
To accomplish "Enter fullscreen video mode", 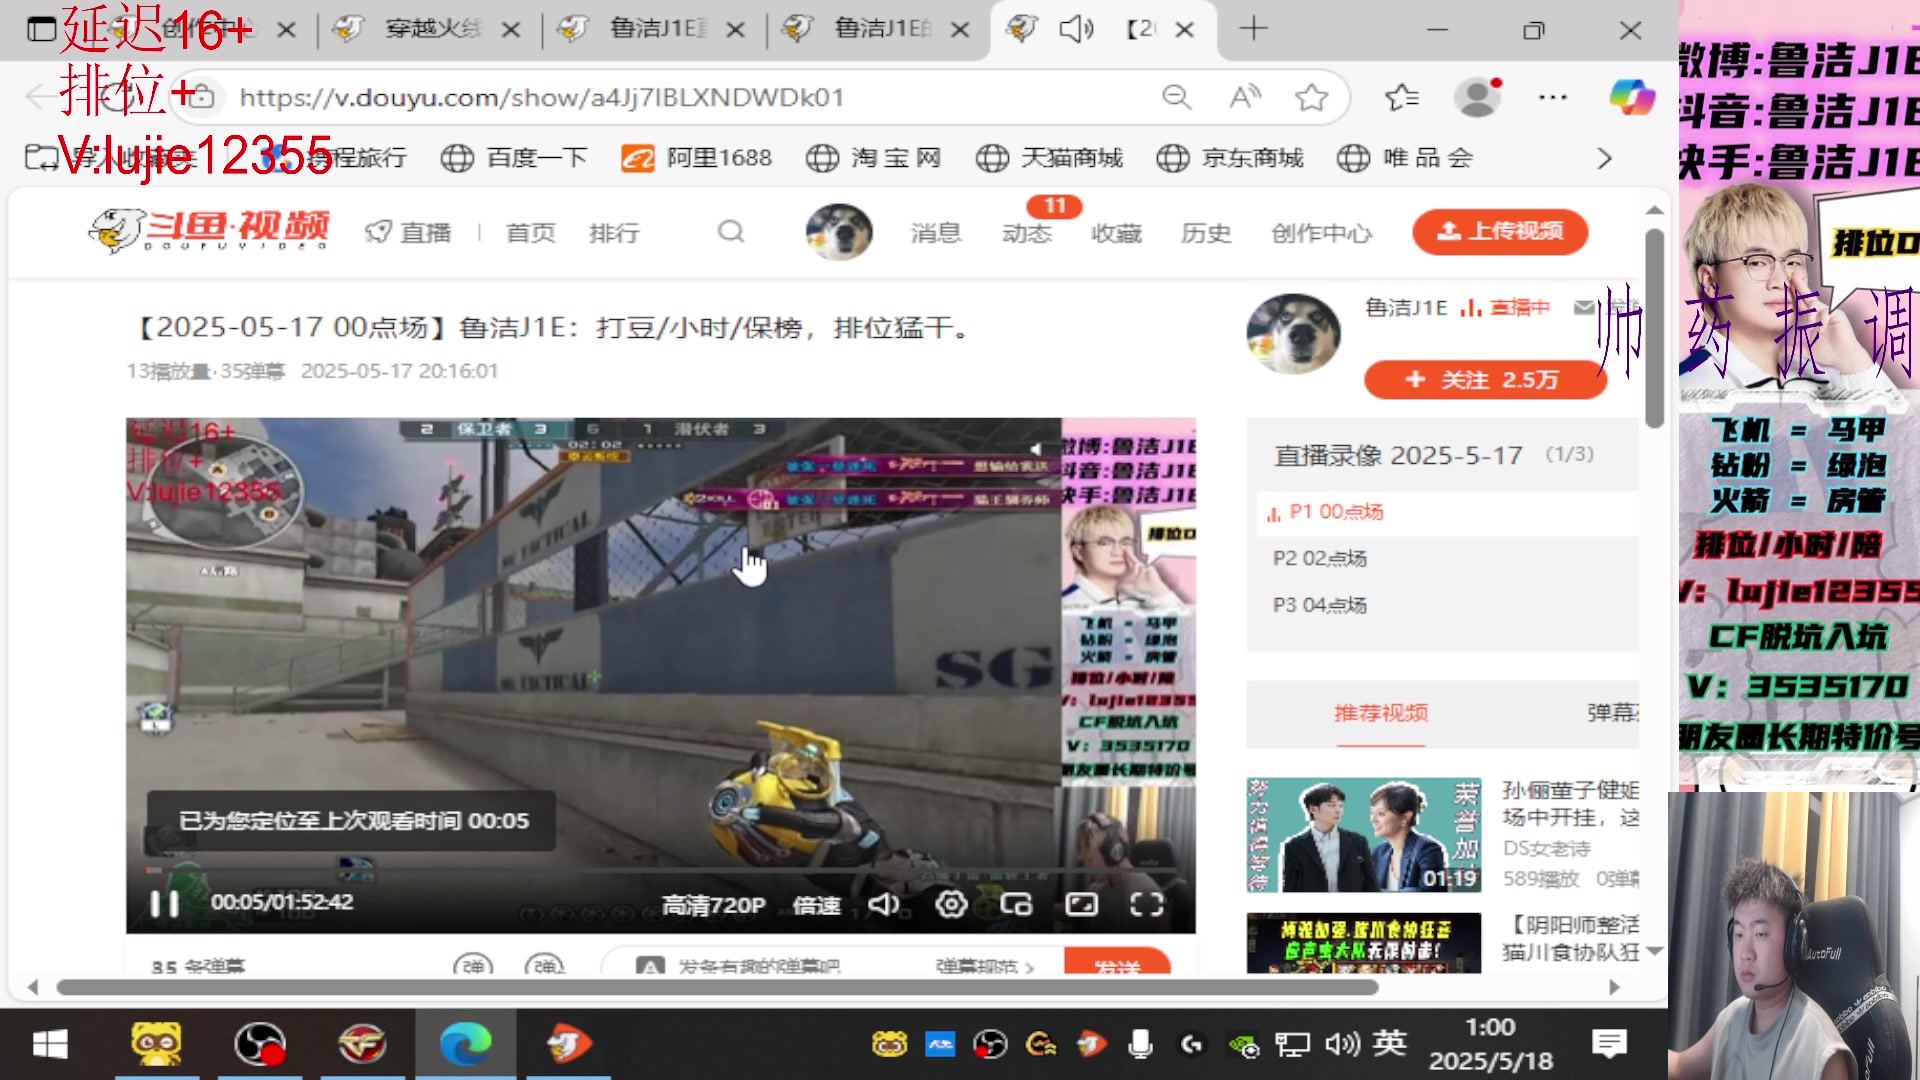I will tap(1147, 904).
